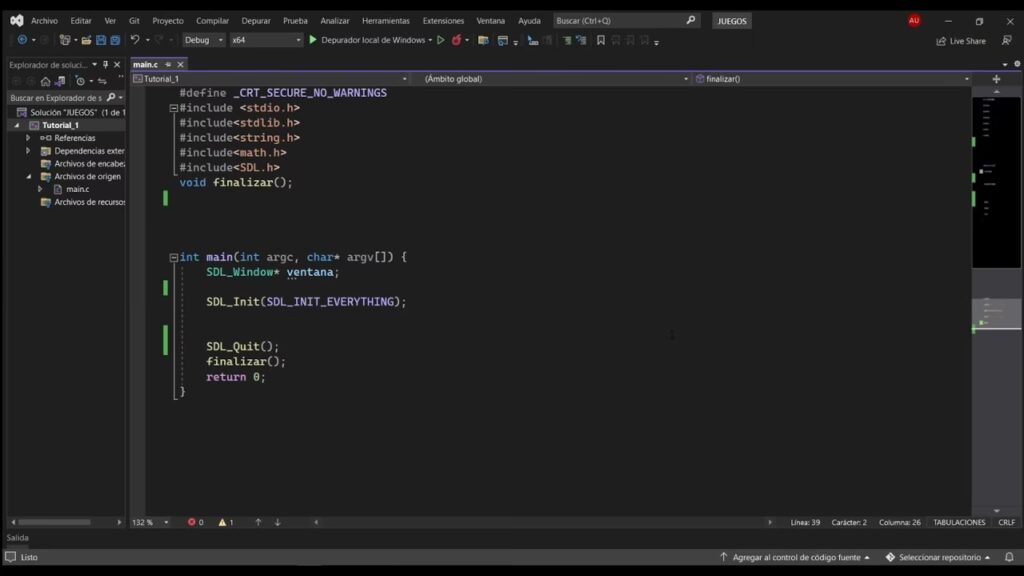Click the notifications bell in status bar
Viewport: 1024px width, 576px height.
[1009, 557]
